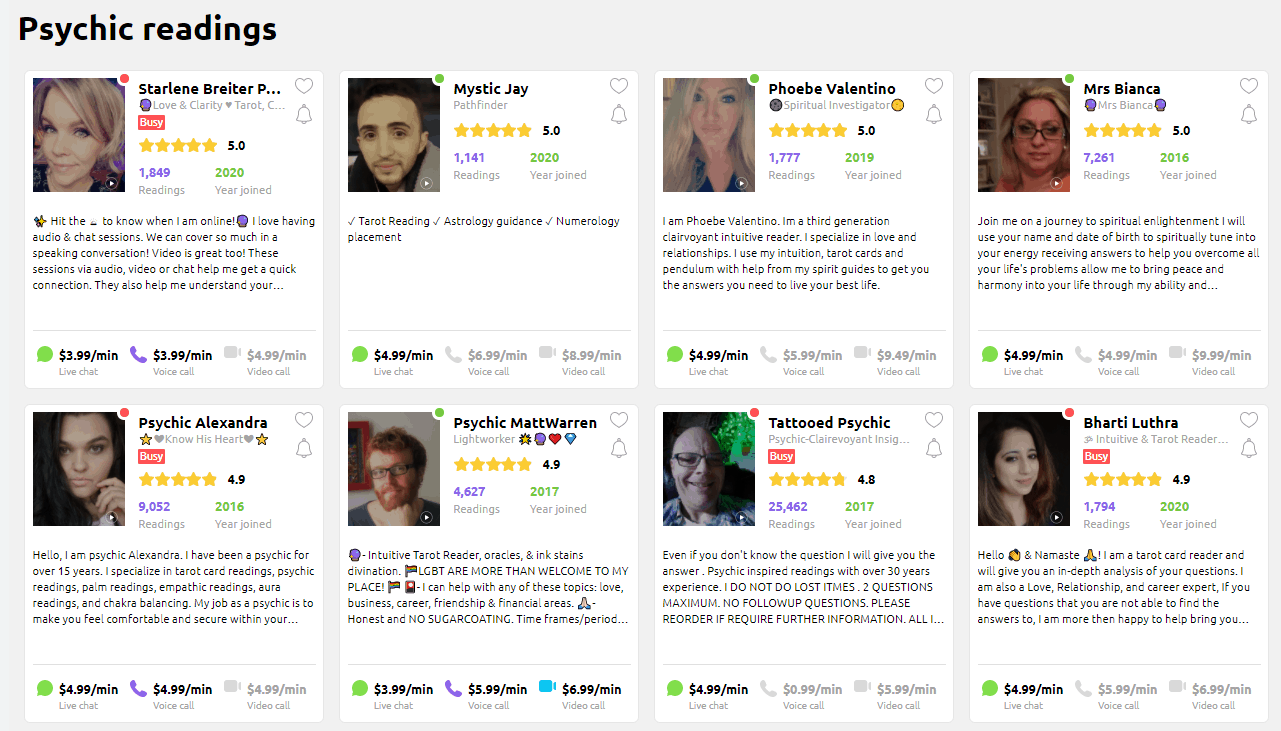This screenshot has height=731, width=1281.
Task: Play Bharti Luthra's intro video
Action: (1057, 517)
